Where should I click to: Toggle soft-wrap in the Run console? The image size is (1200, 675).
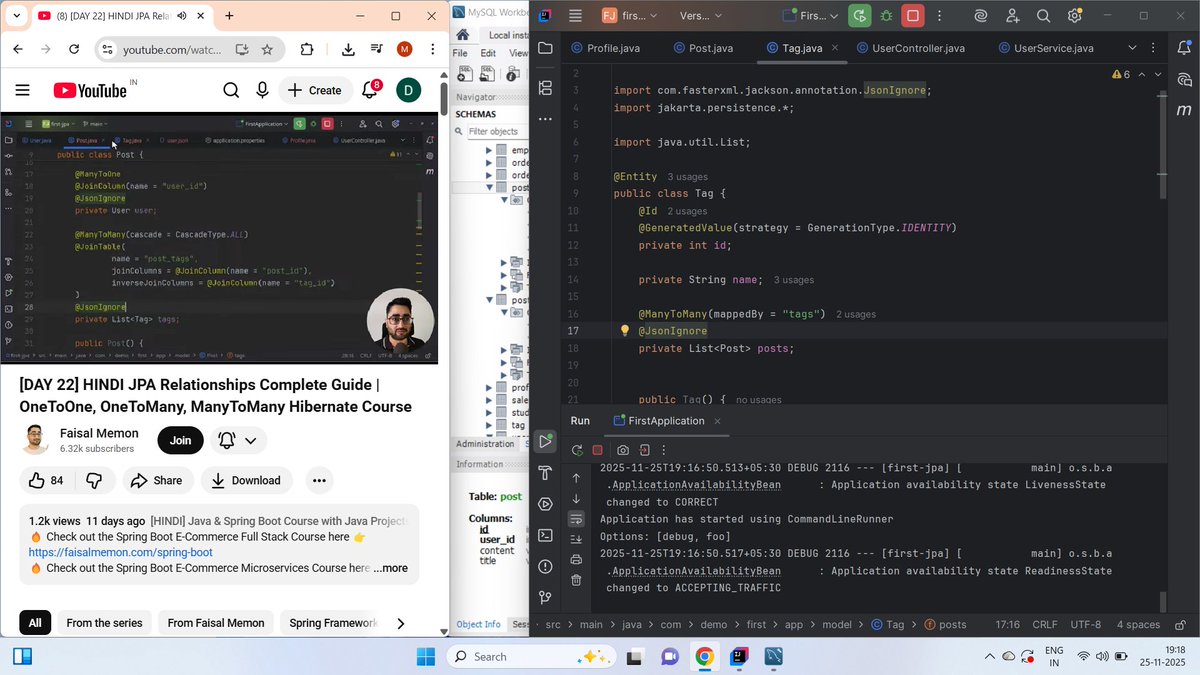(x=576, y=519)
